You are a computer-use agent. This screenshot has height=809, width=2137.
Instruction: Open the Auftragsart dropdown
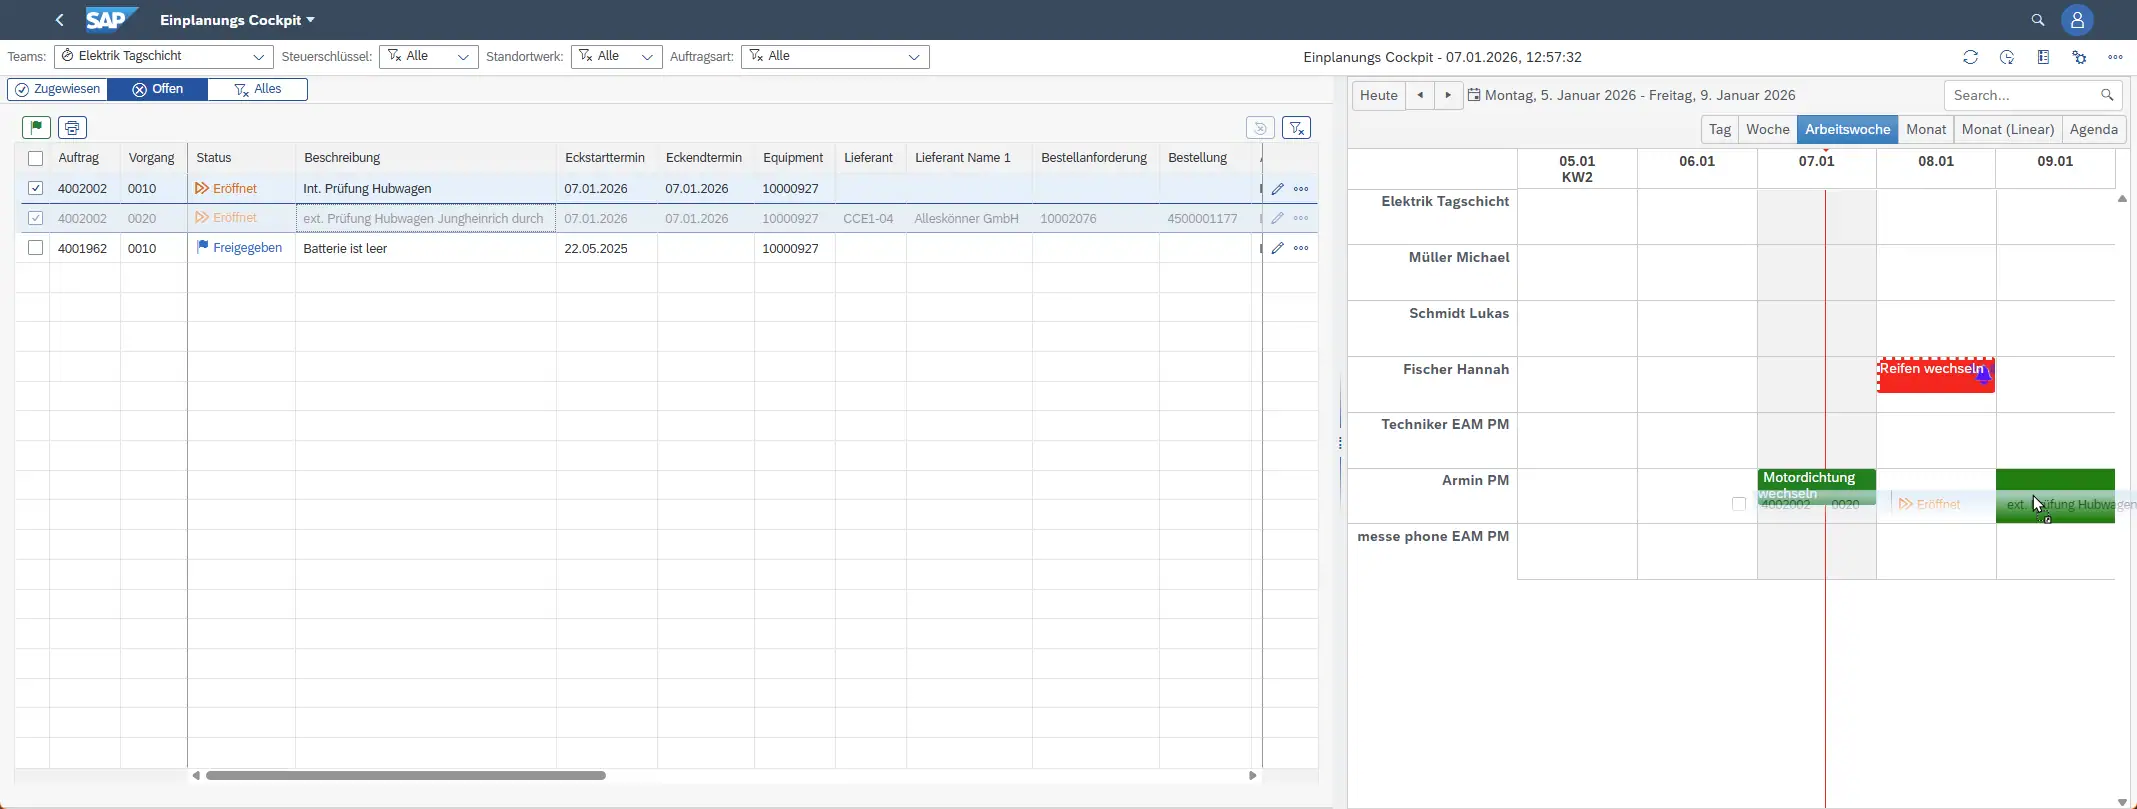pyautogui.click(x=913, y=57)
